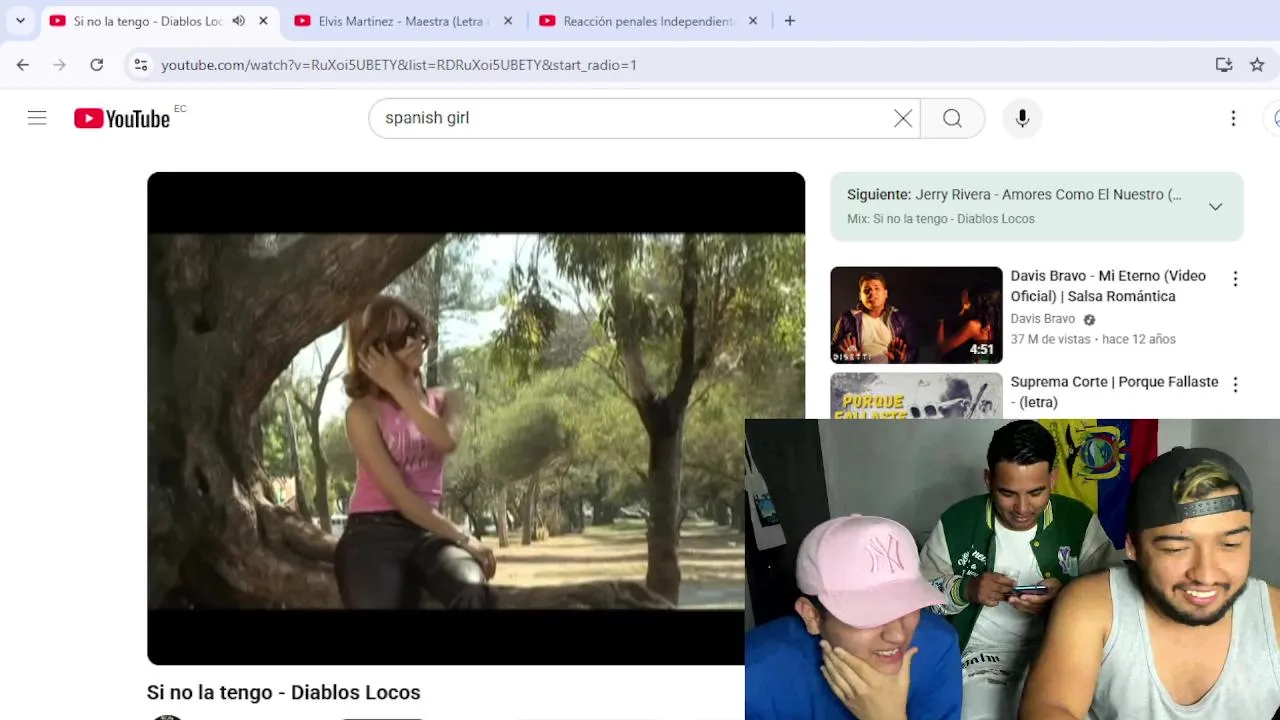Open 'Davis Bravo - Mi Eterno (Video Oficial)' title
The width and height of the screenshot is (1280, 720).
1108,286
